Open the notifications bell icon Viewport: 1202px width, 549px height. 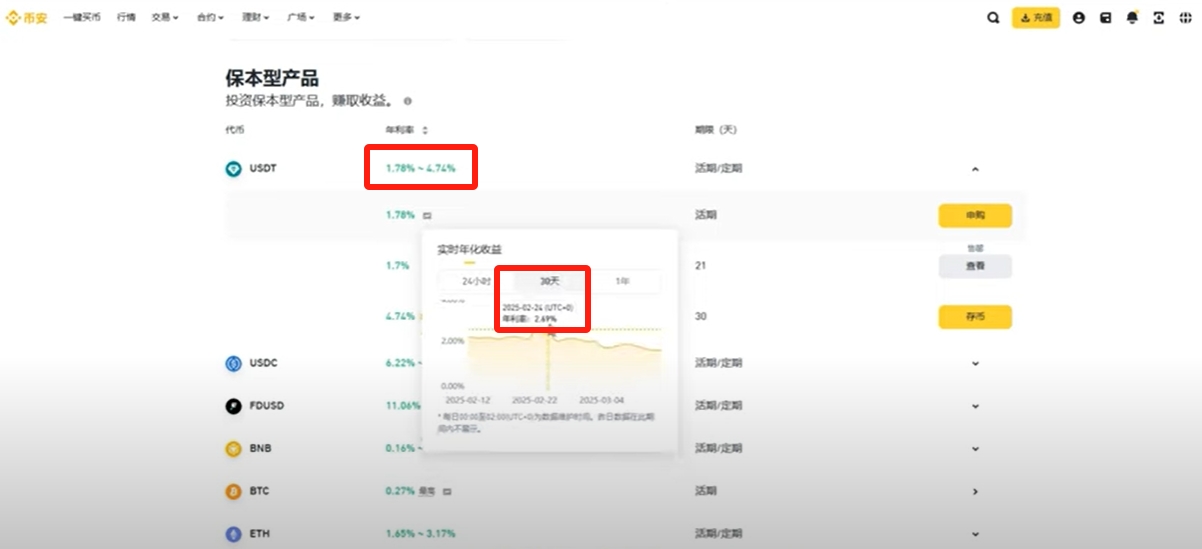click(x=1133, y=17)
